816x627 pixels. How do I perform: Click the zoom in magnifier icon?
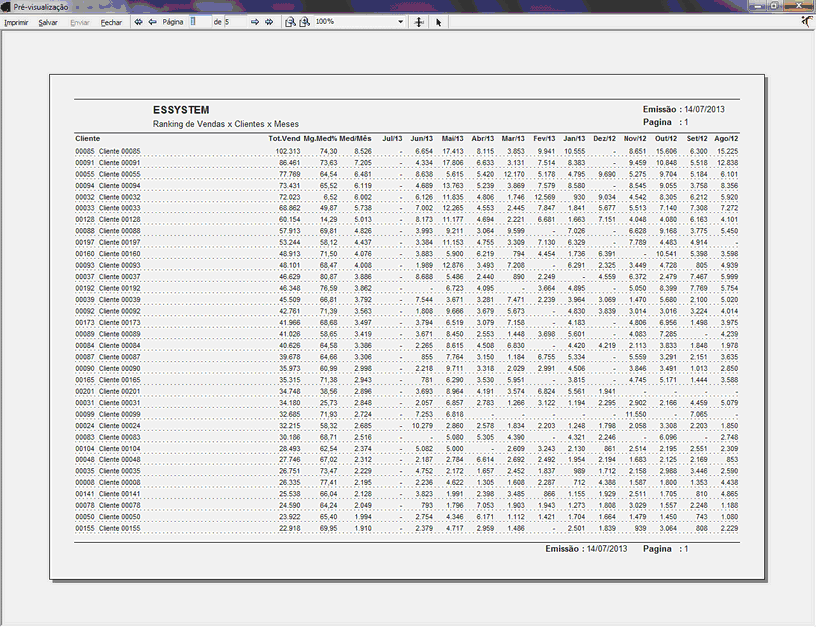click(305, 21)
